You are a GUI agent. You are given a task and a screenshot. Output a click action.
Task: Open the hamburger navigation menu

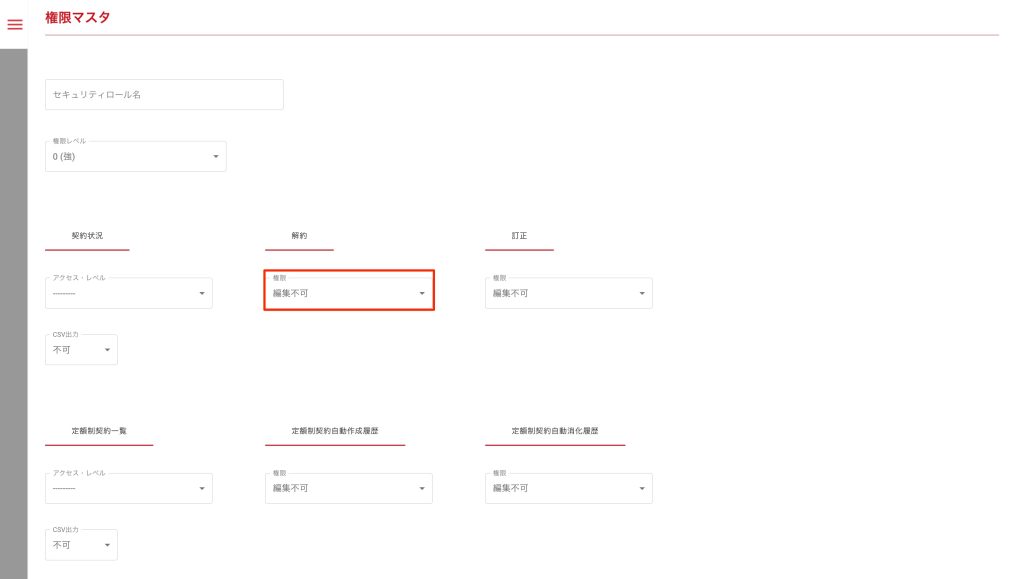(14, 24)
